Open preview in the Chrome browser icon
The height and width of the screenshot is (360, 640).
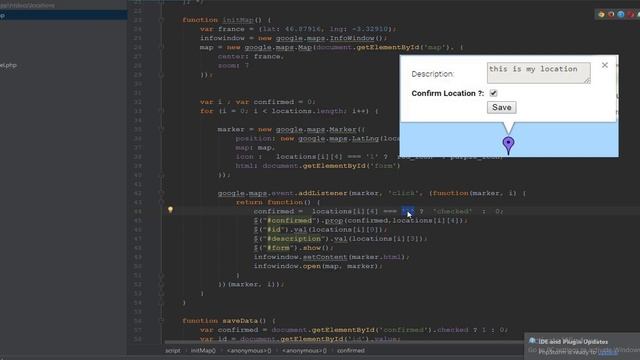tap(601, 14)
